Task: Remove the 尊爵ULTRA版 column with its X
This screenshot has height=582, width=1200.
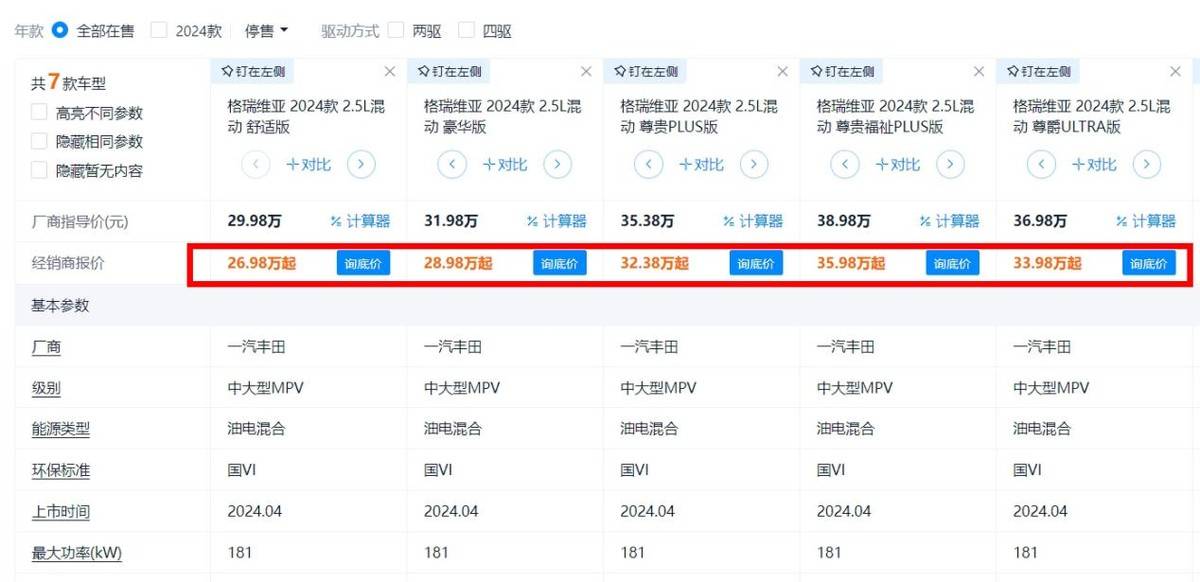Action: [1176, 72]
